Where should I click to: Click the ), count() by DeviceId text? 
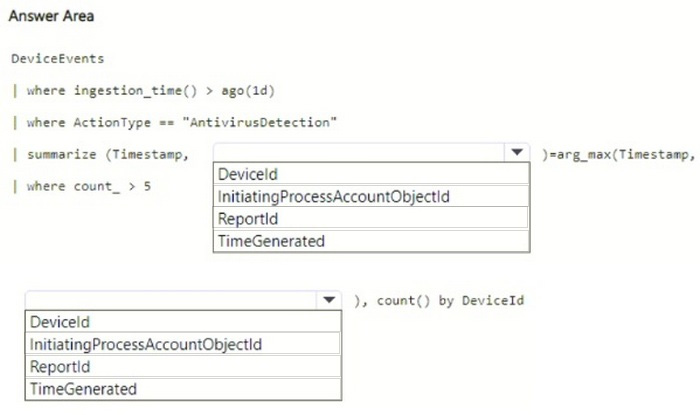439,301
